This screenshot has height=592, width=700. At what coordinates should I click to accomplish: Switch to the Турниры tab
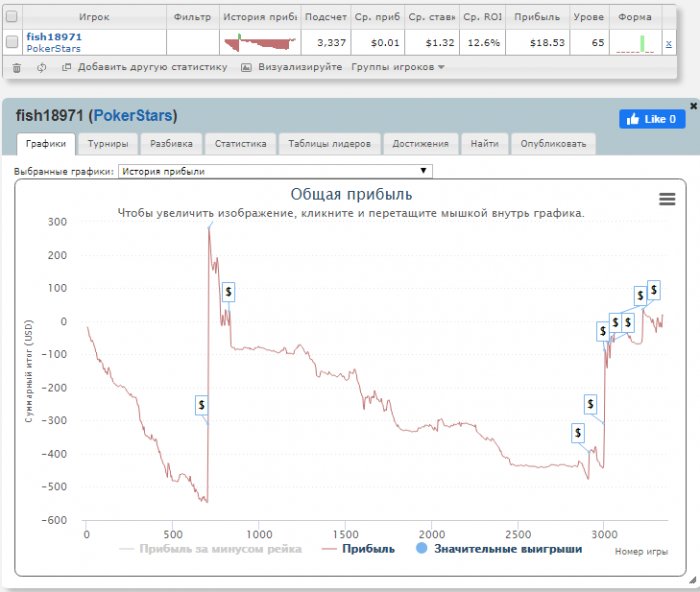point(108,144)
